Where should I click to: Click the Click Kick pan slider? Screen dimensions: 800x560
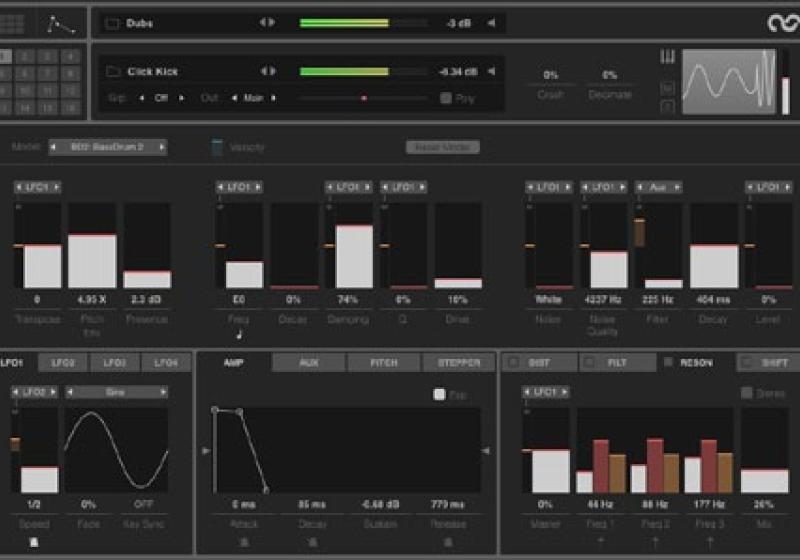[x=364, y=98]
